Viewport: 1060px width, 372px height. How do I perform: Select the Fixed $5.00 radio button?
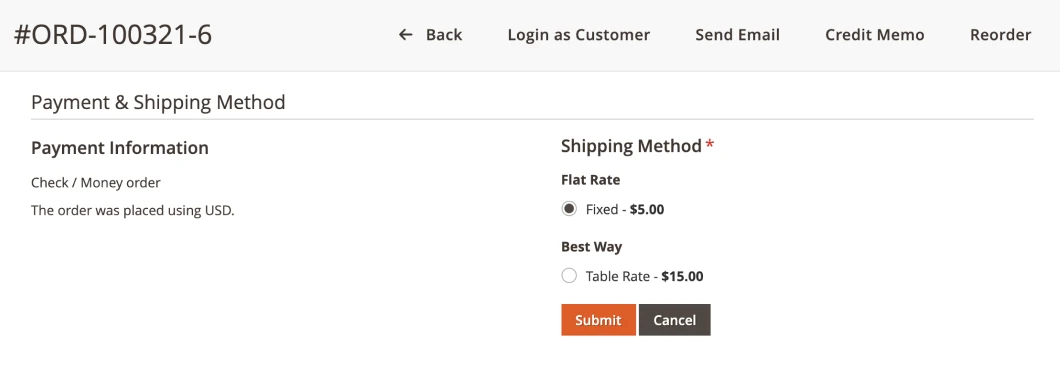coord(569,209)
